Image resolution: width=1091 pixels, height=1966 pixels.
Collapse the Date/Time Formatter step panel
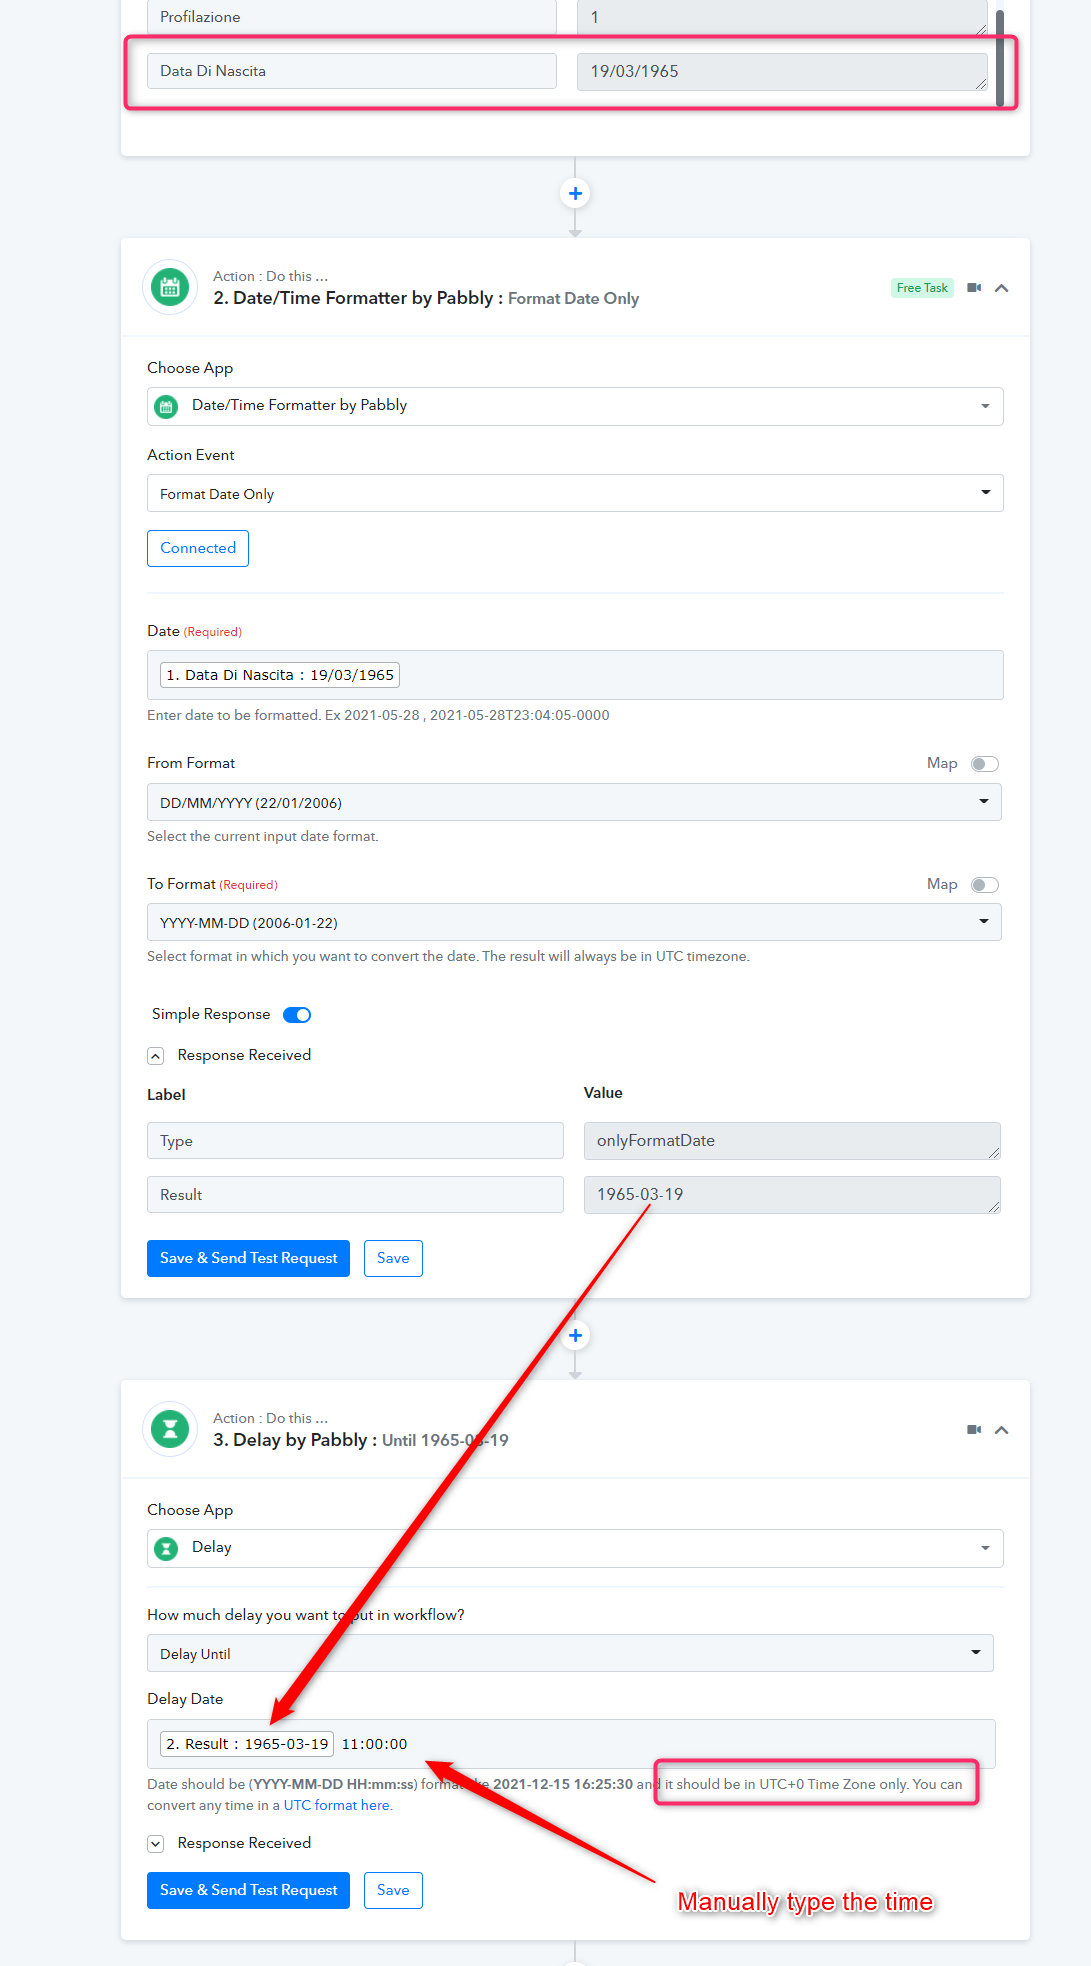(x=1002, y=288)
